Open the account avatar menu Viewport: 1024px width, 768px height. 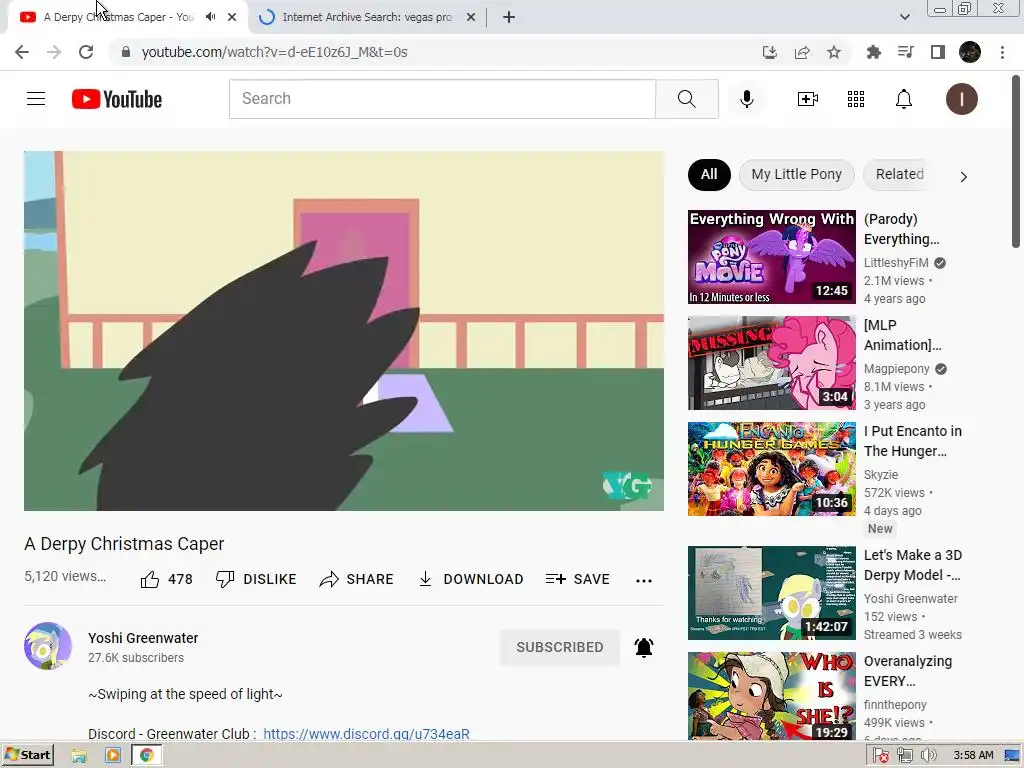[962, 99]
